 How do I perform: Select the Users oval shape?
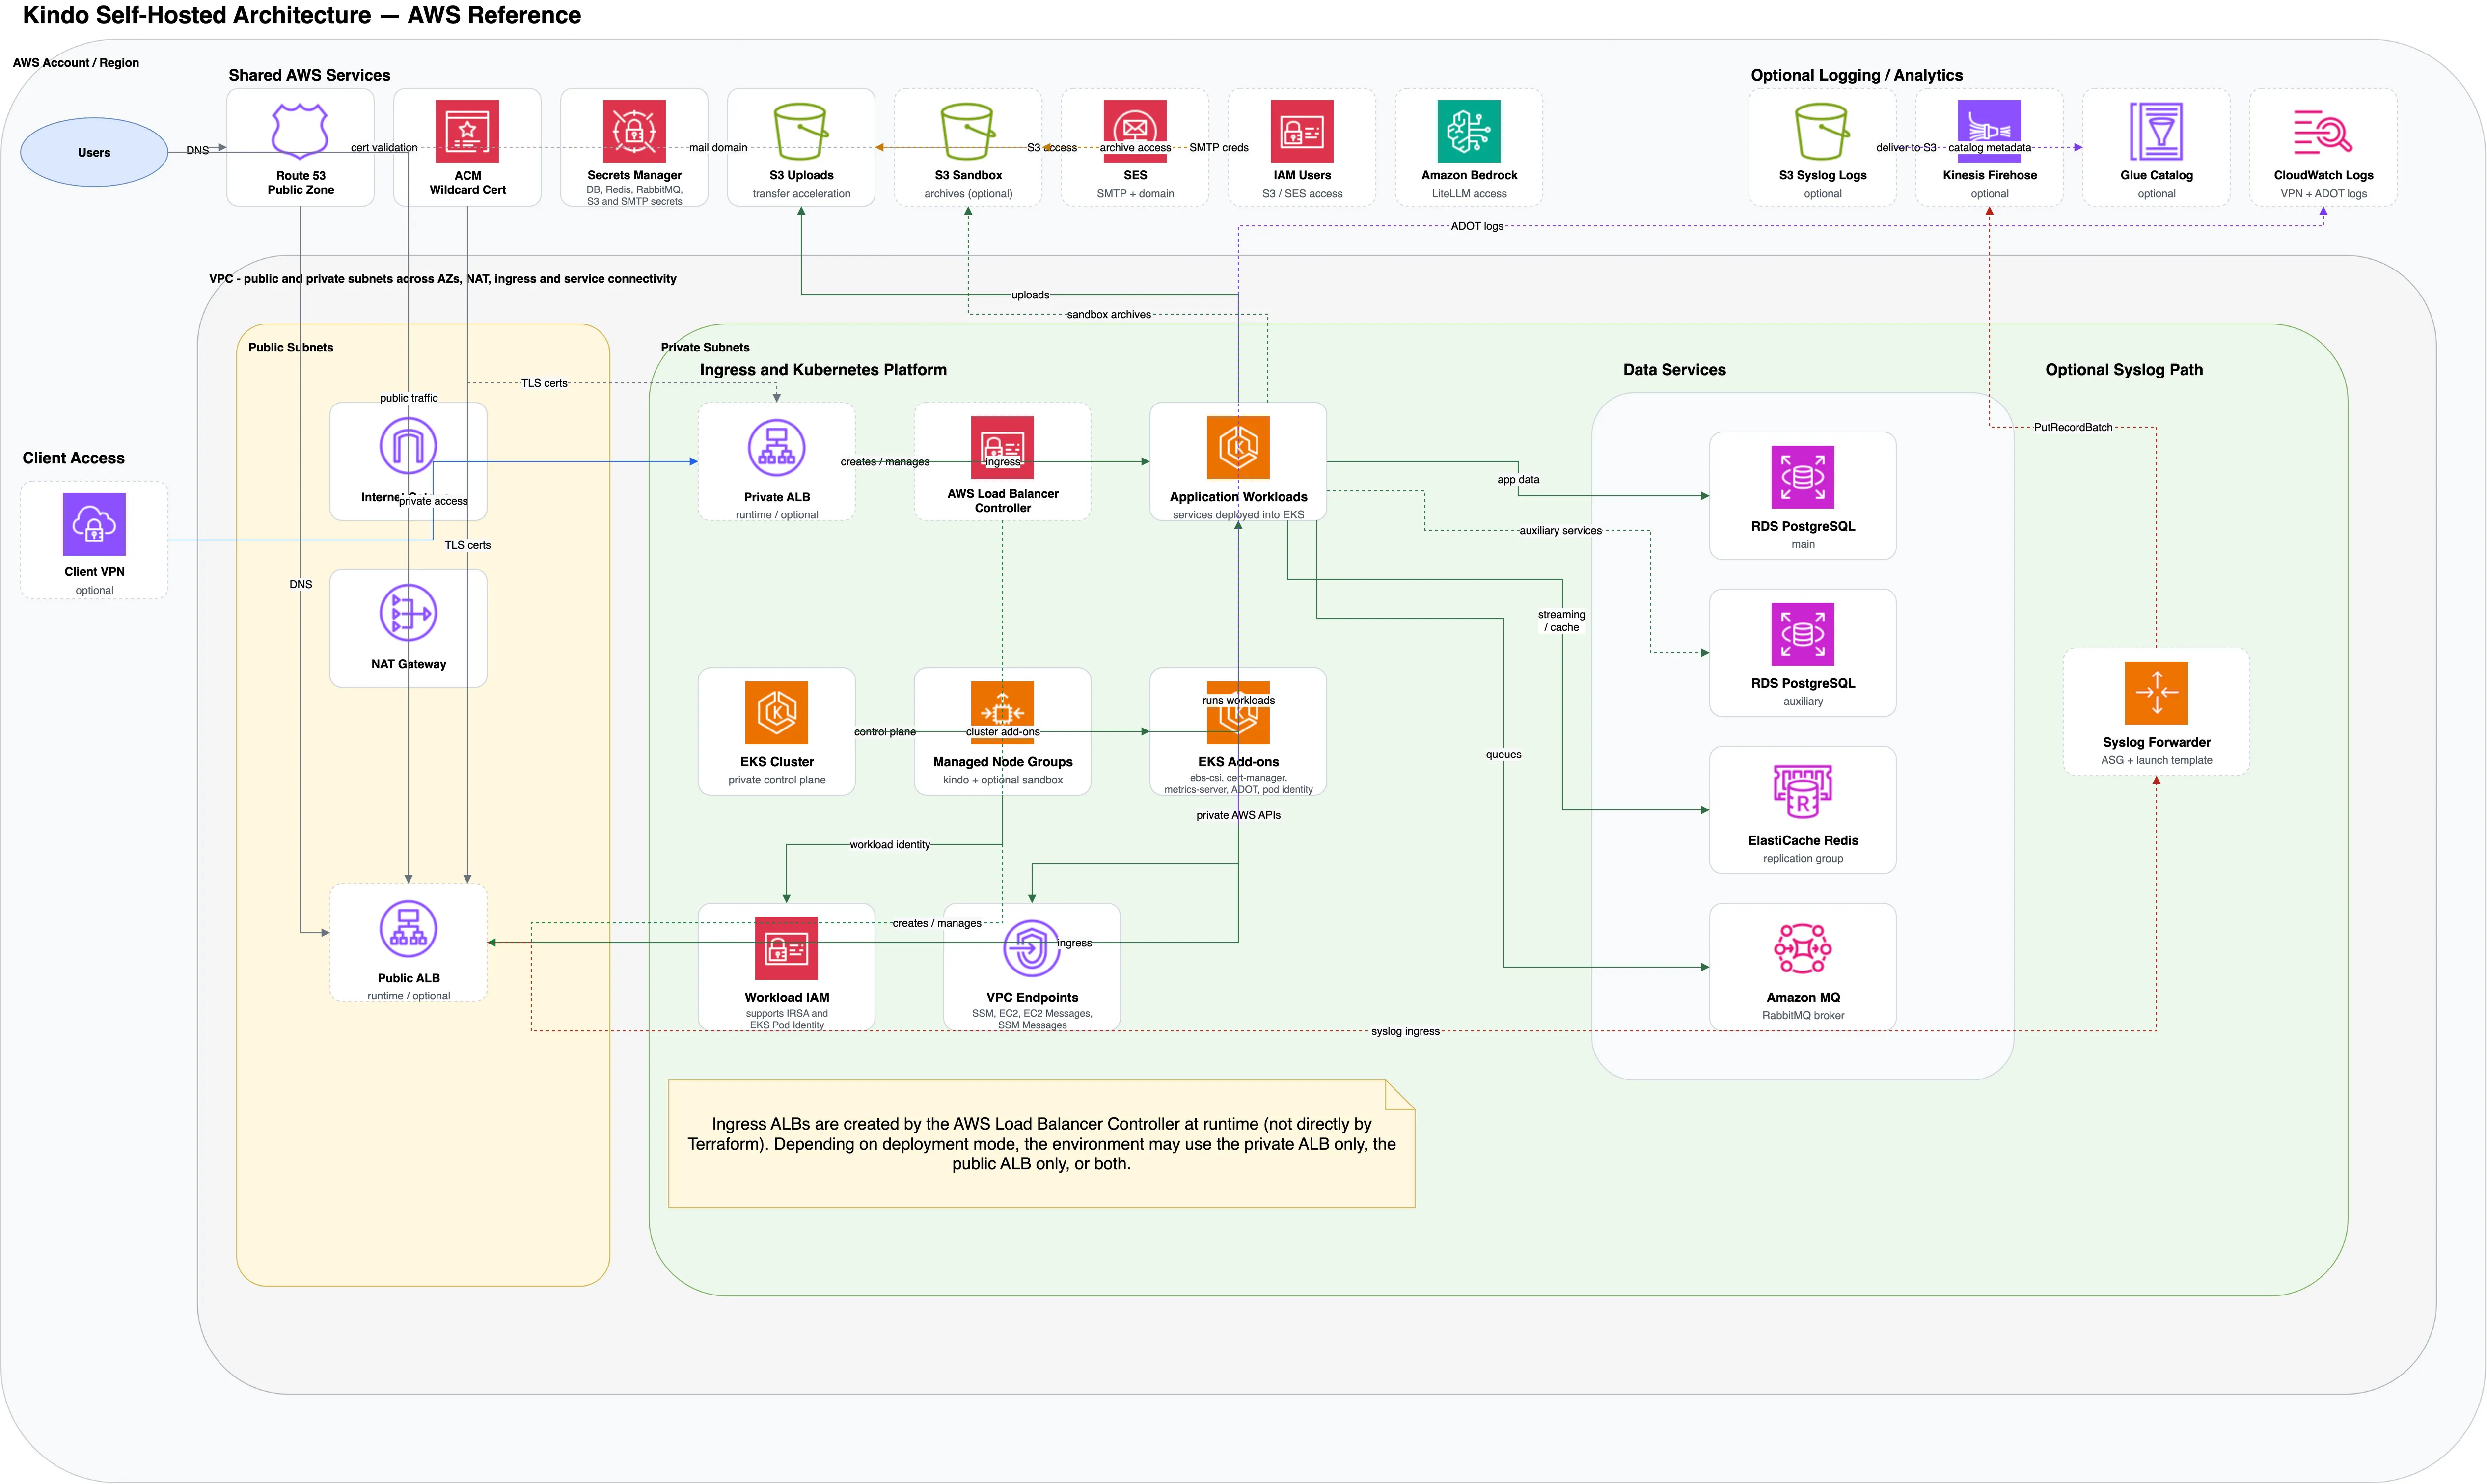(93, 151)
